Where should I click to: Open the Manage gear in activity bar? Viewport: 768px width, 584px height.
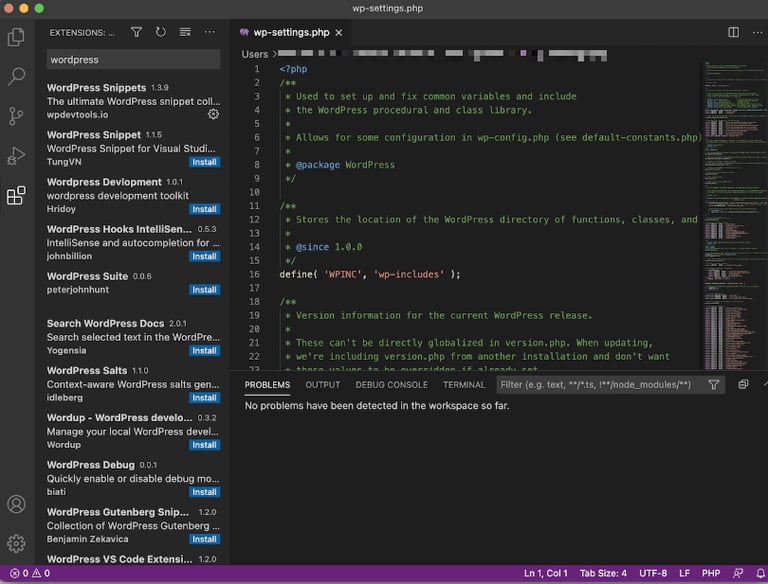[x=16, y=543]
